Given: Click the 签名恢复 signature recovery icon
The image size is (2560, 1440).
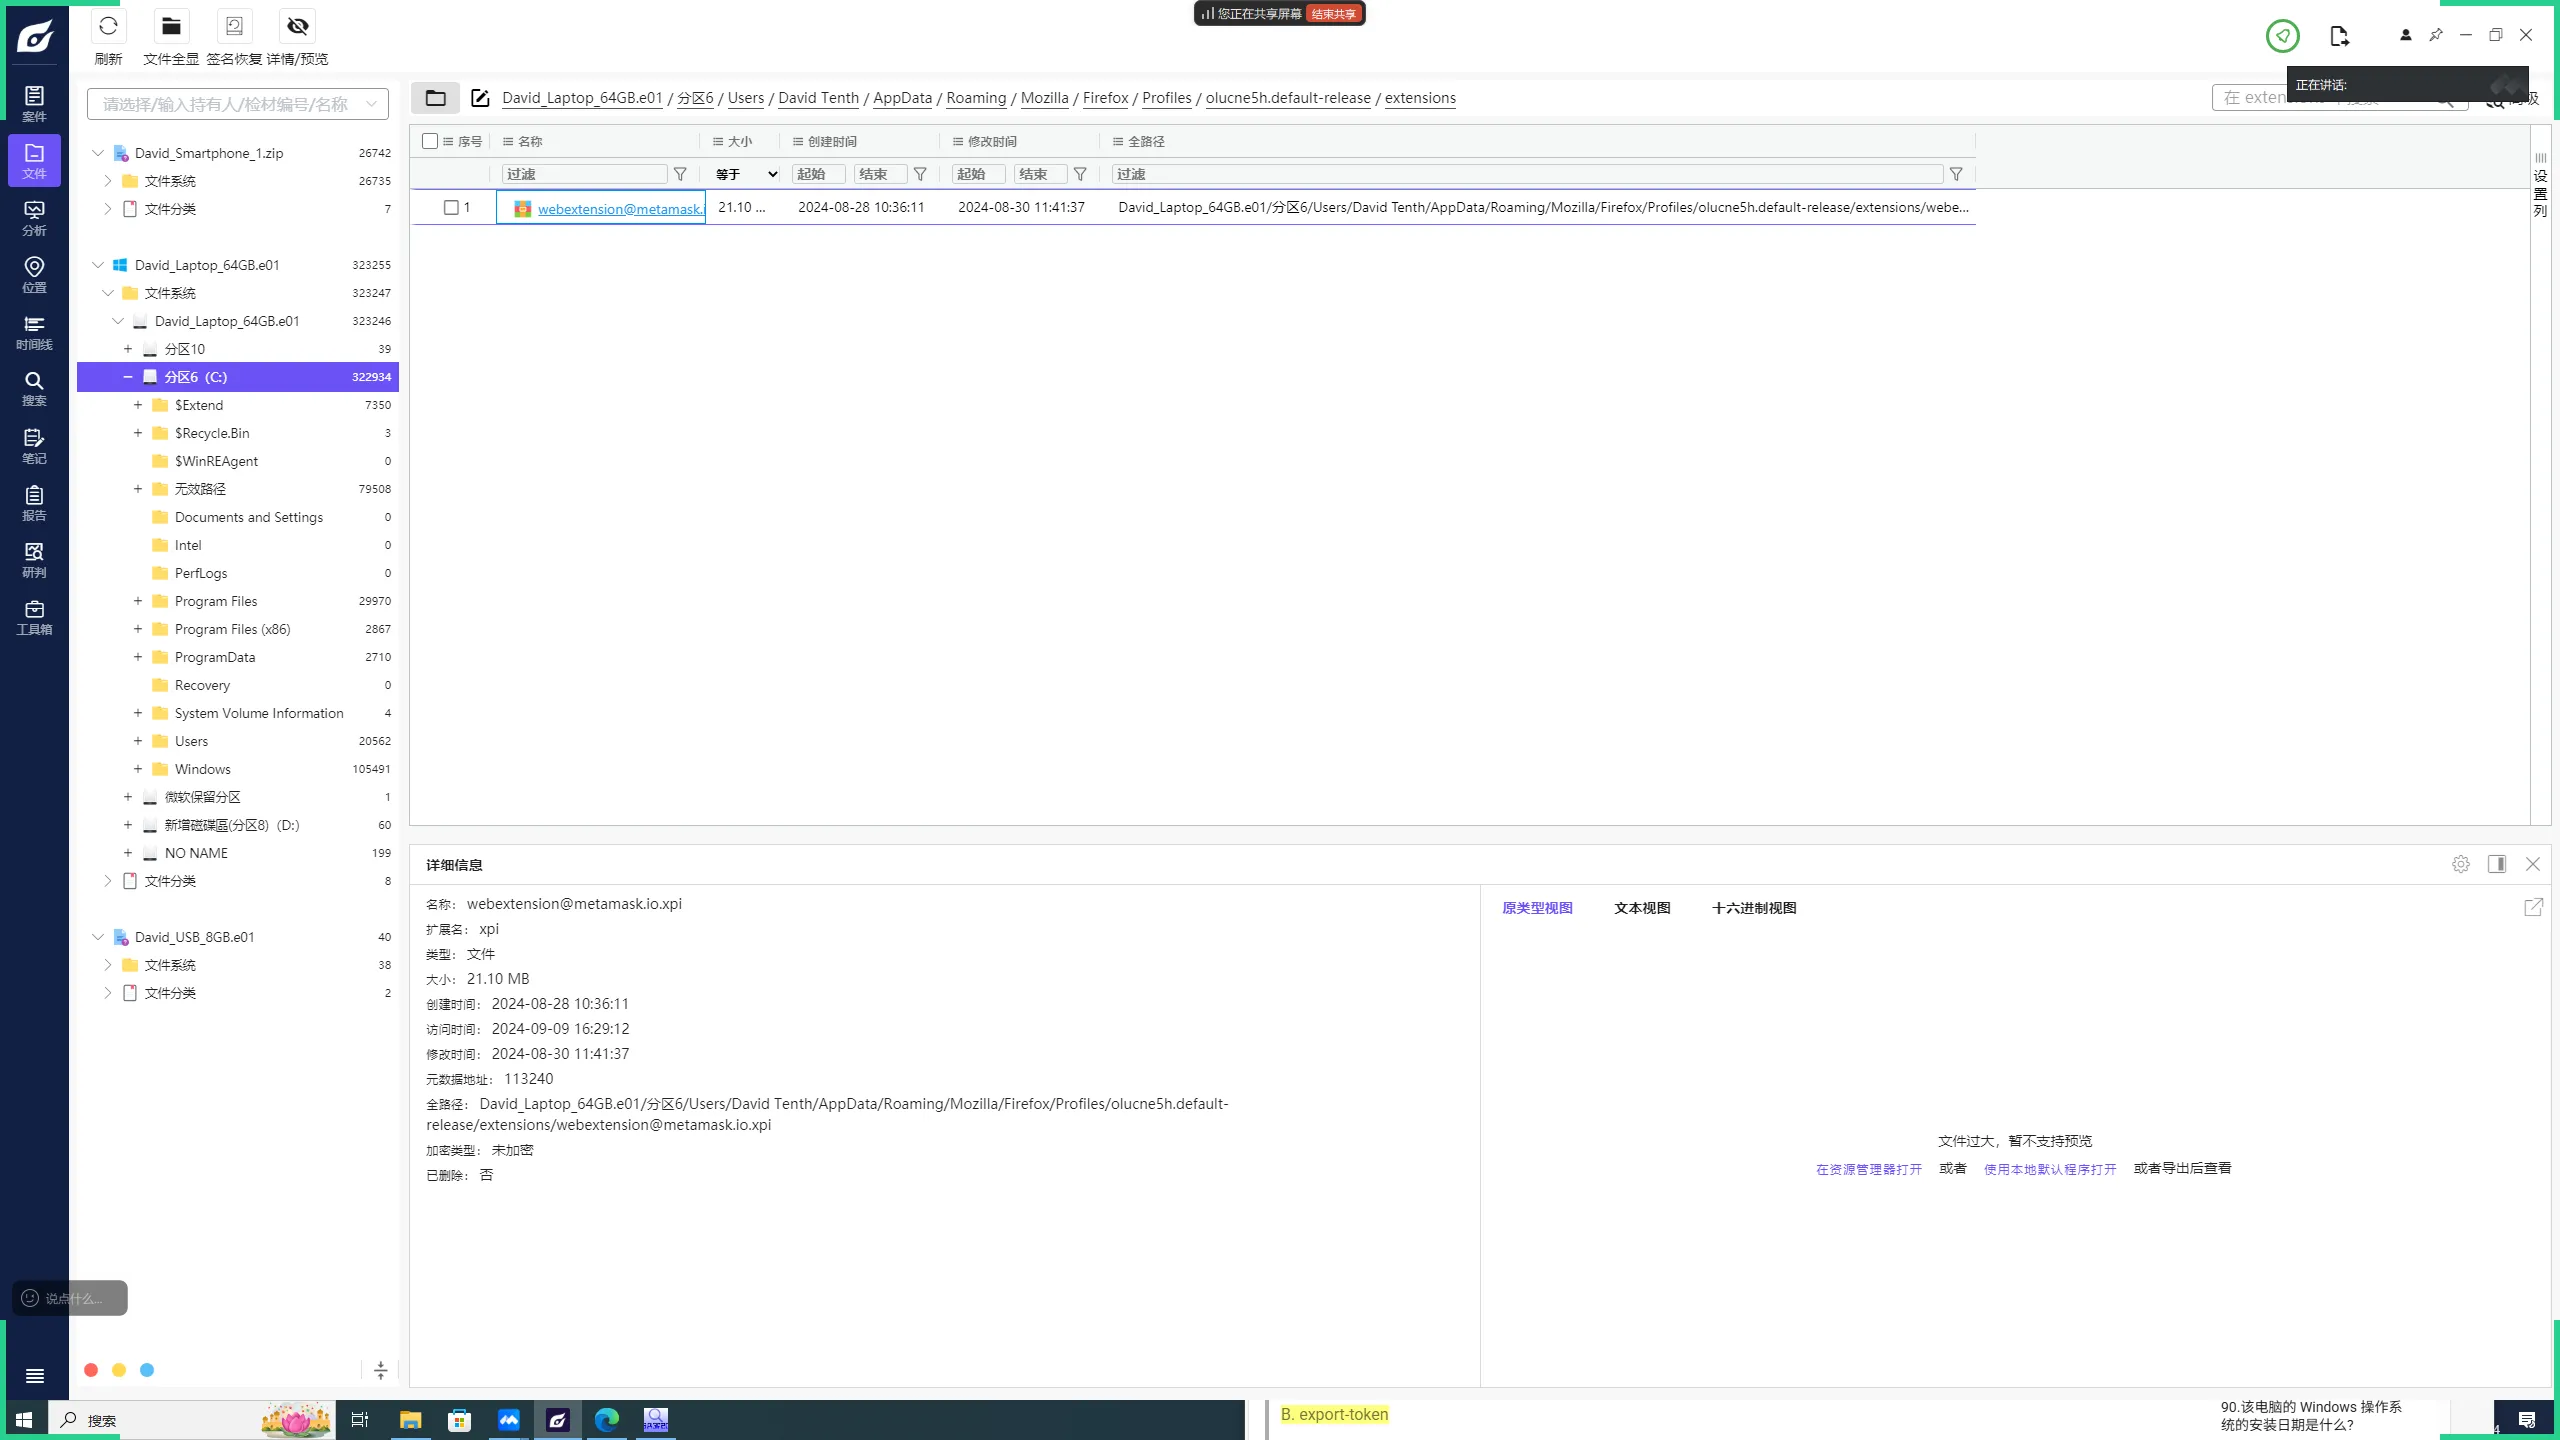Looking at the screenshot, I should point(234,27).
